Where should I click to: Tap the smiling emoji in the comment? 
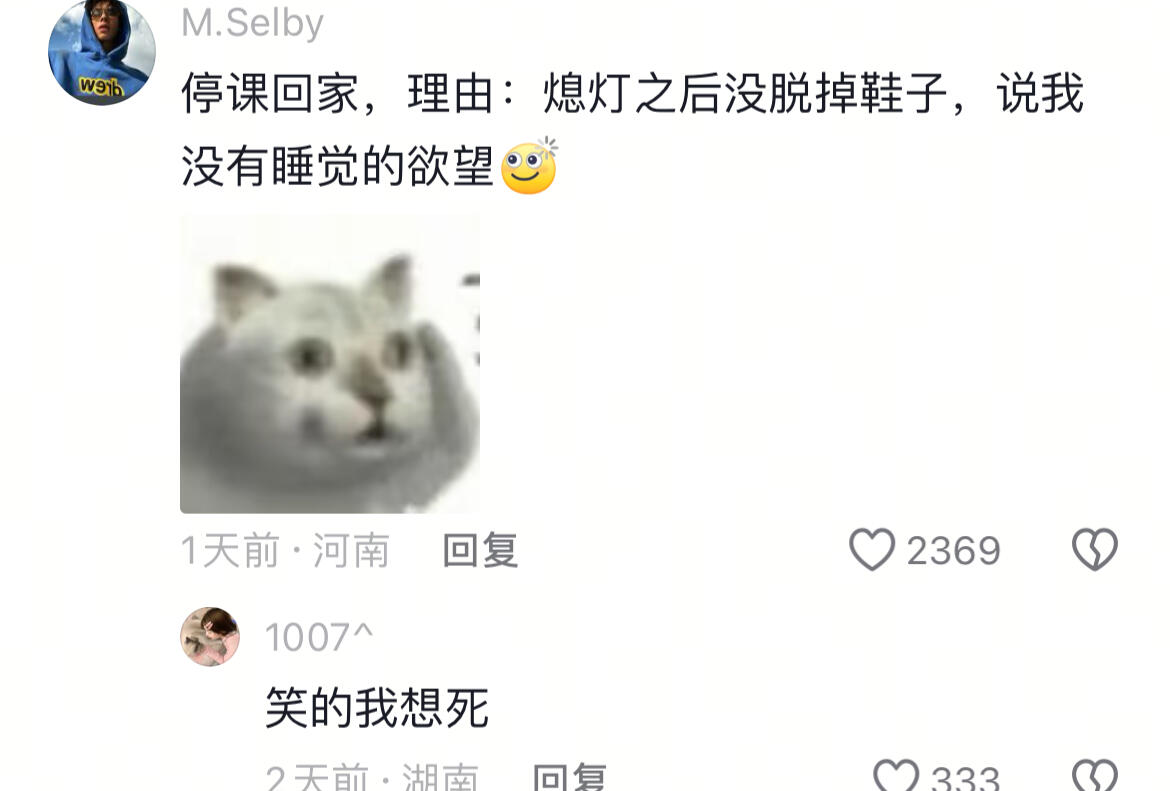coord(529,166)
